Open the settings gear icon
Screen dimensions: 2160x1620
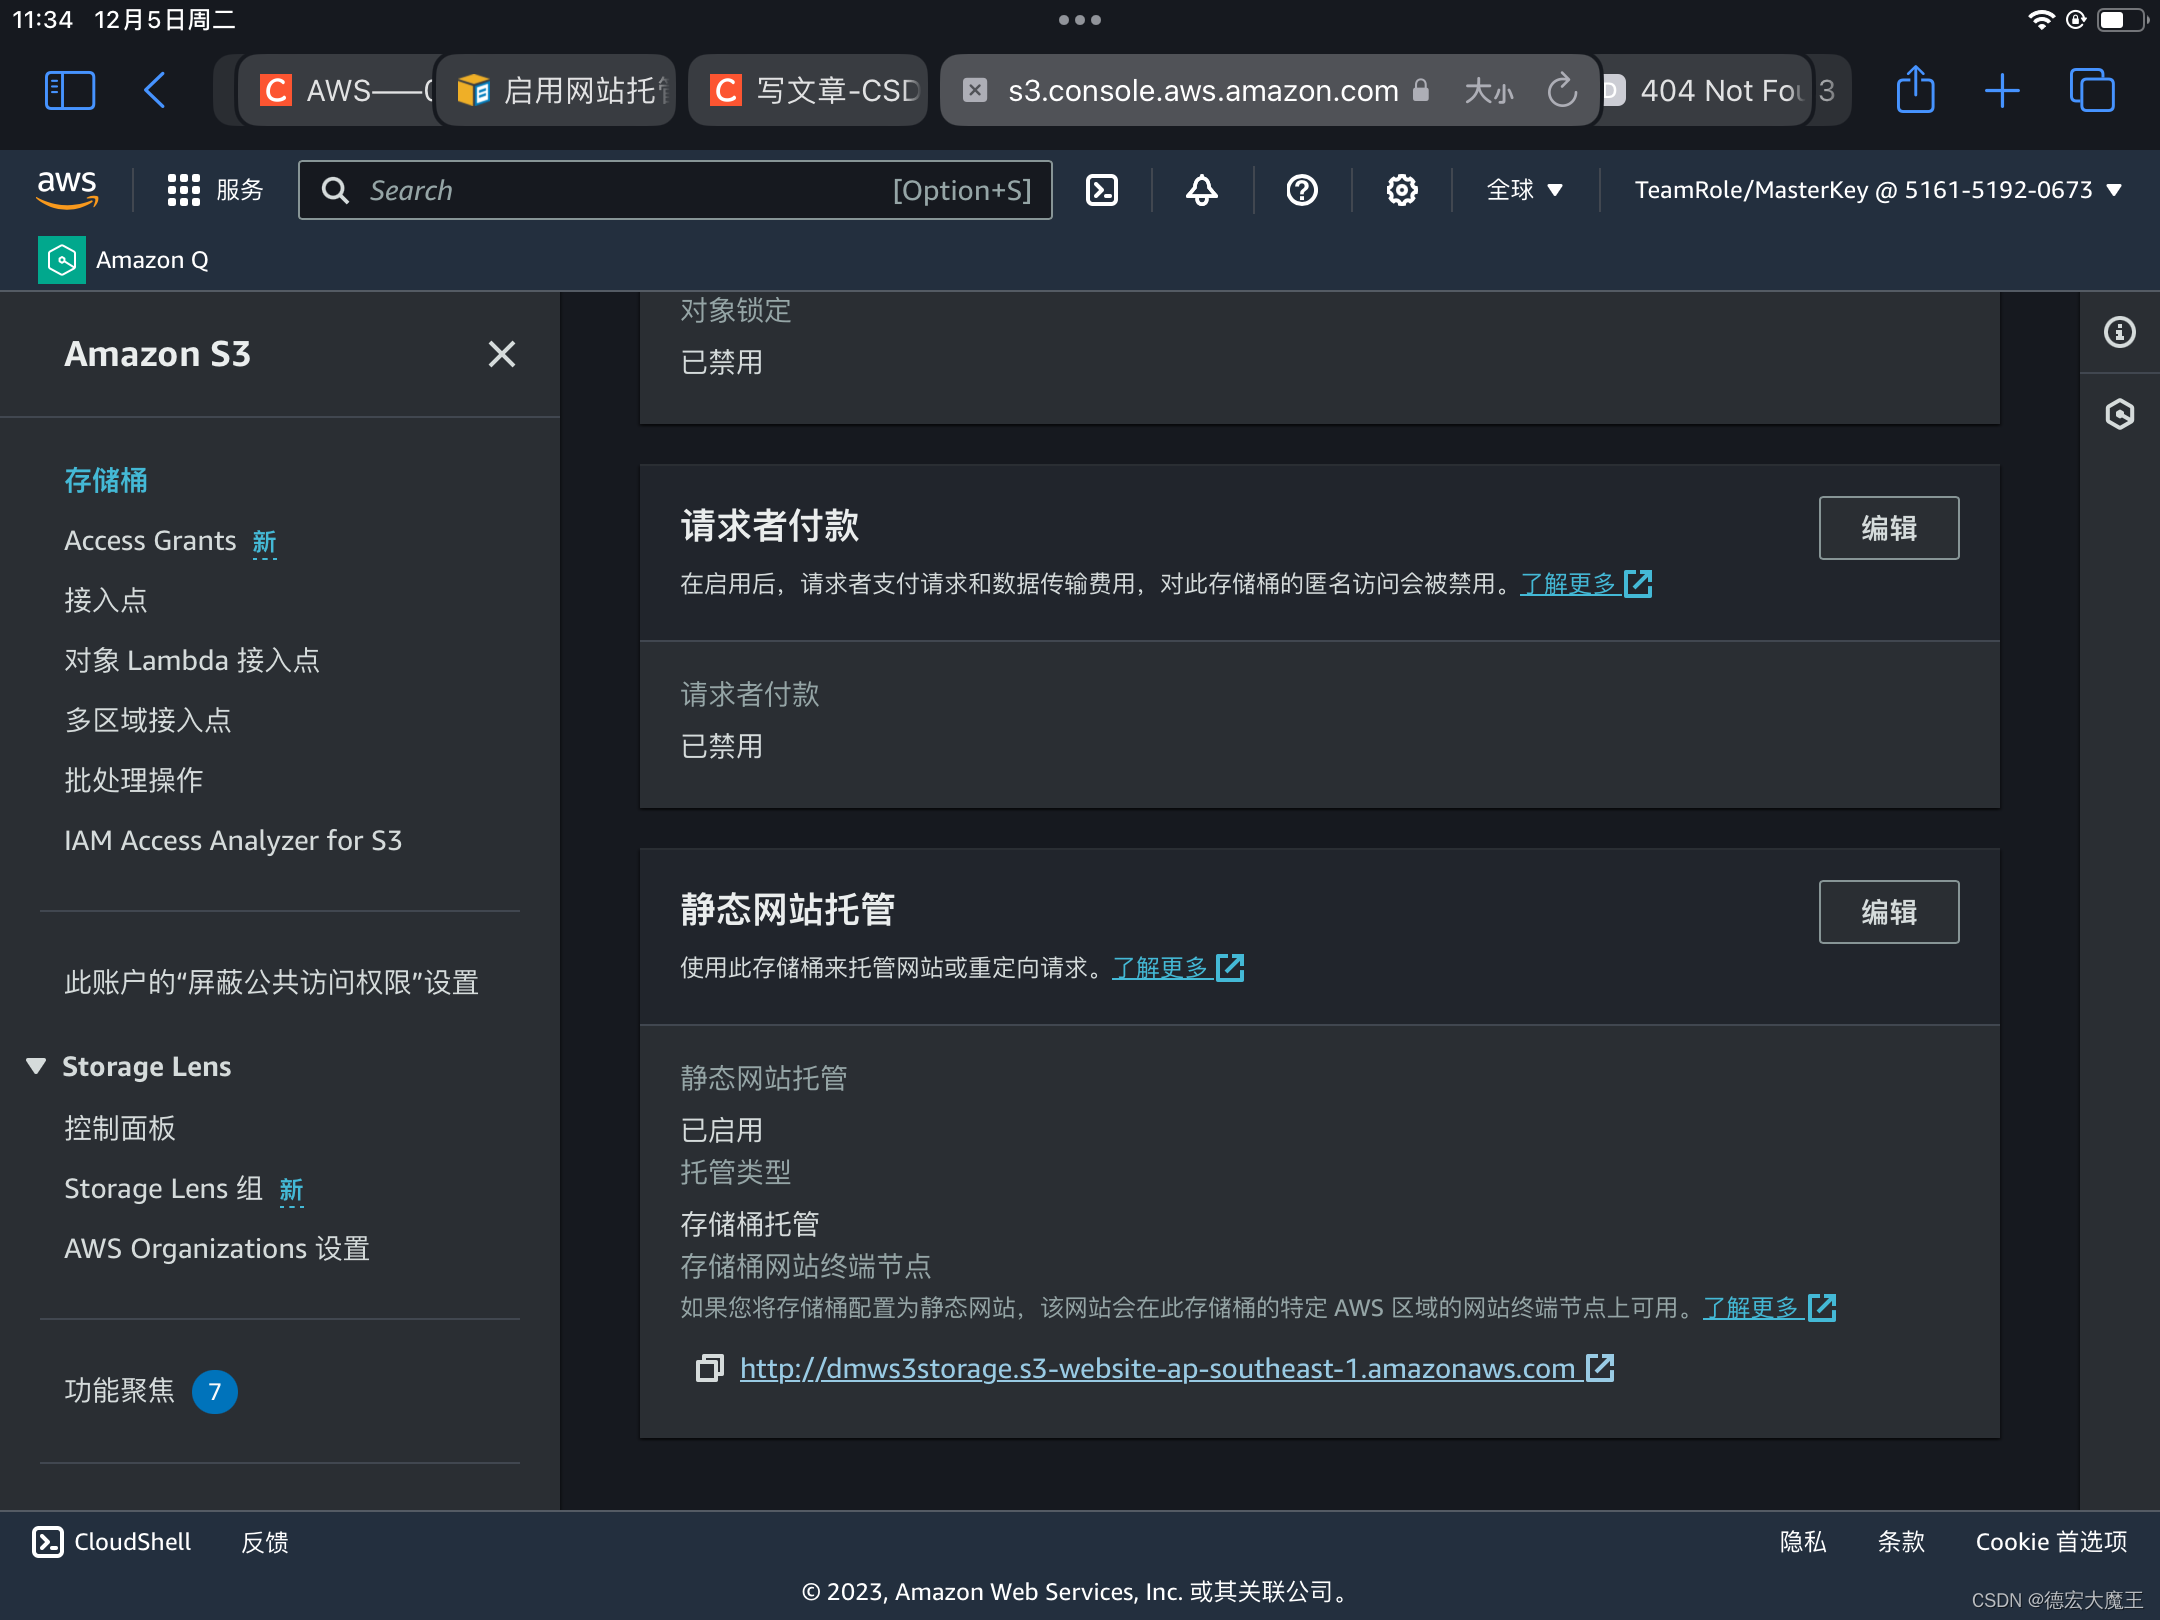click(x=1402, y=190)
